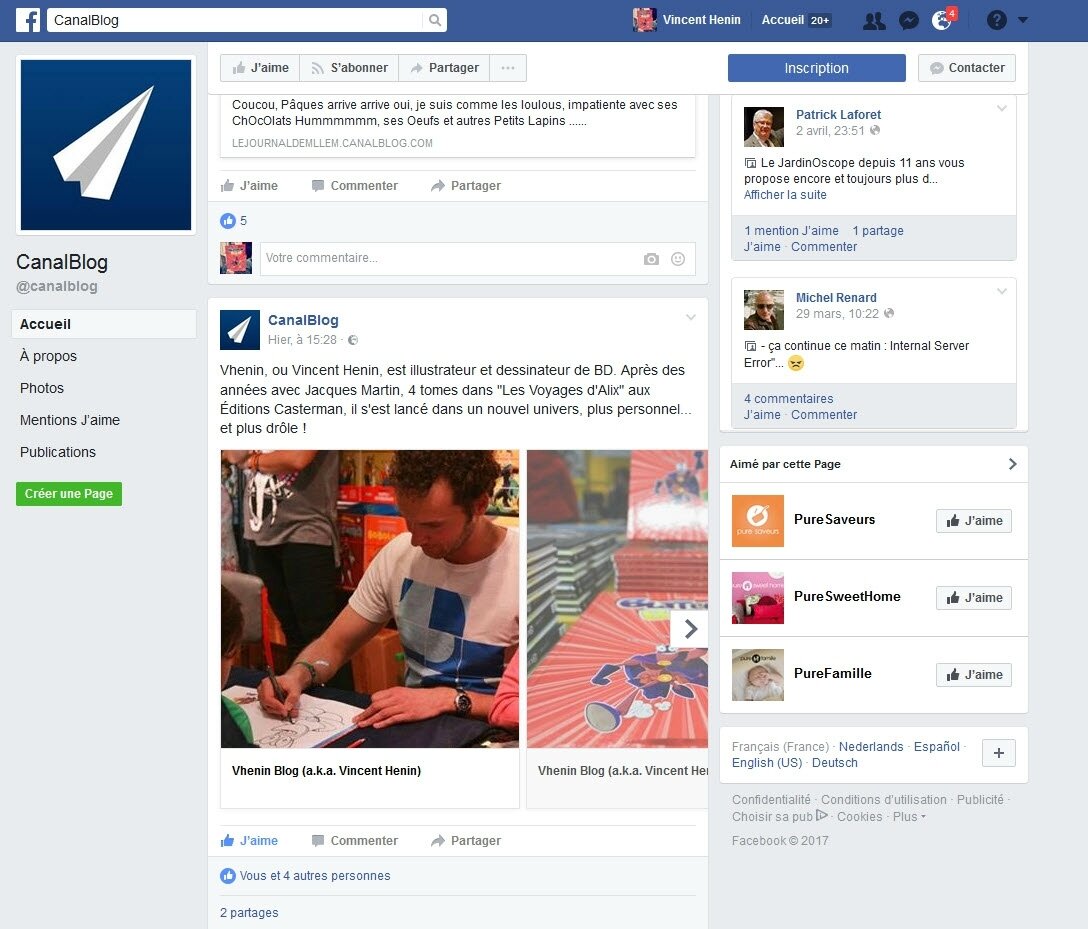Screen dimensions: 1088x929
Task: Click the search magnifier icon
Action: pos(435,20)
